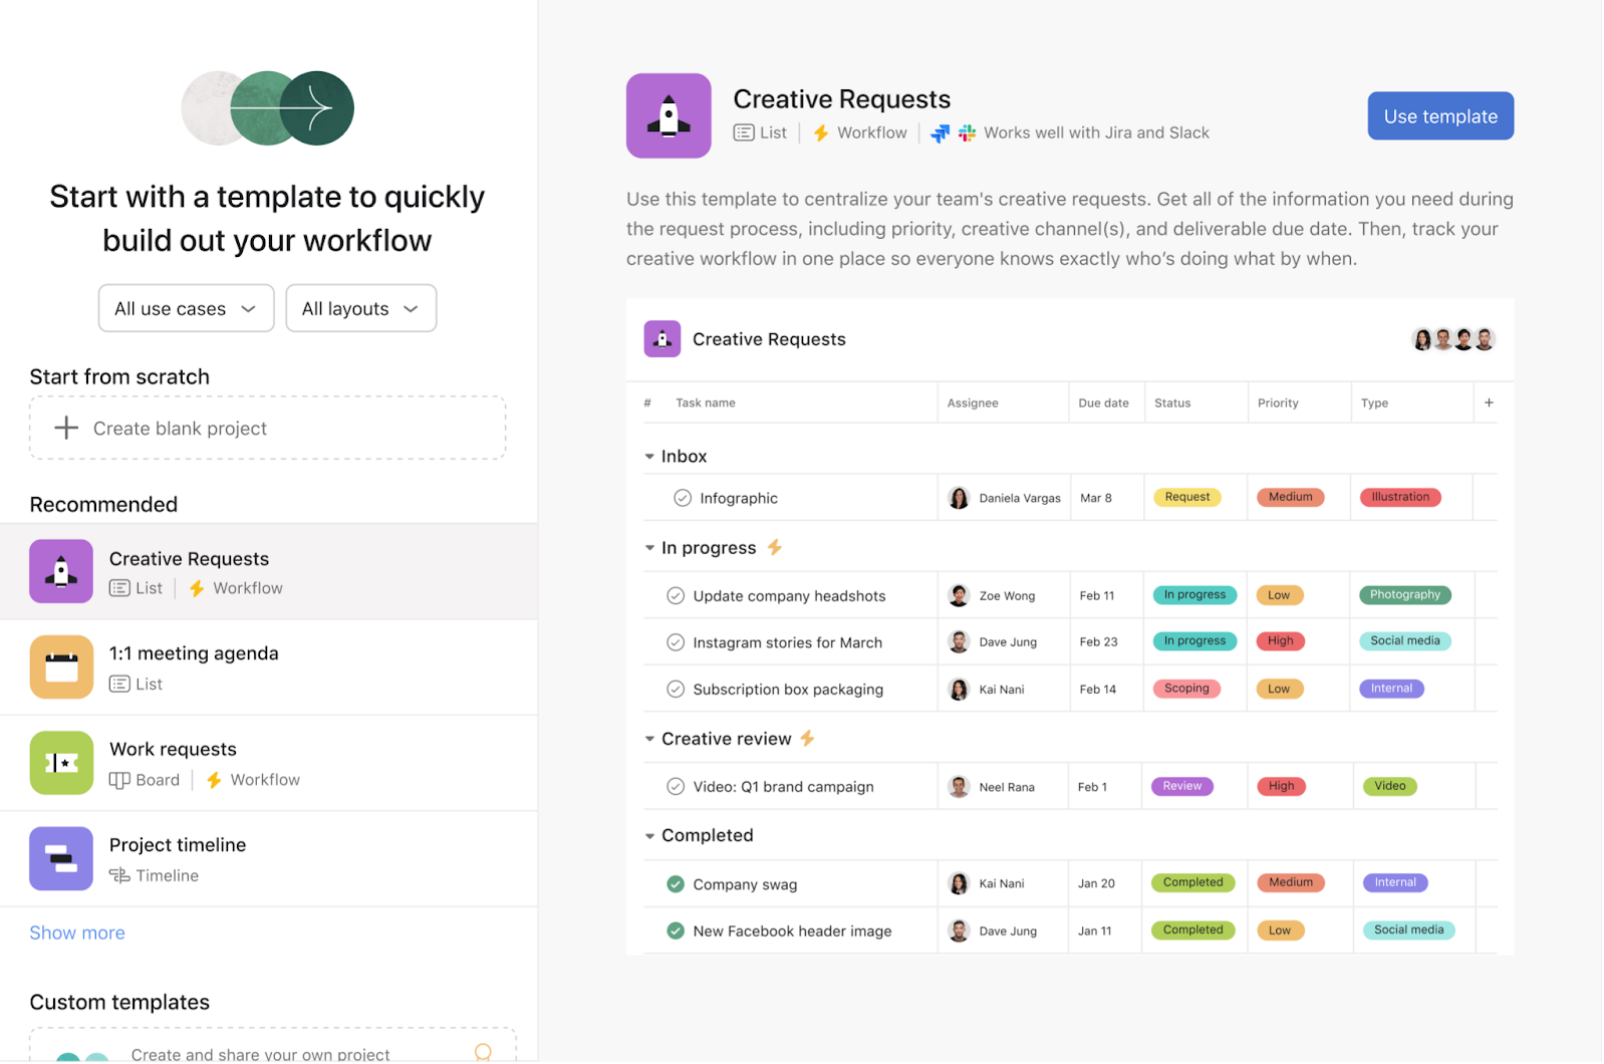Click Zoe Wong avatar in headshots row
Screen dimensions: 1604x1064
tap(959, 596)
